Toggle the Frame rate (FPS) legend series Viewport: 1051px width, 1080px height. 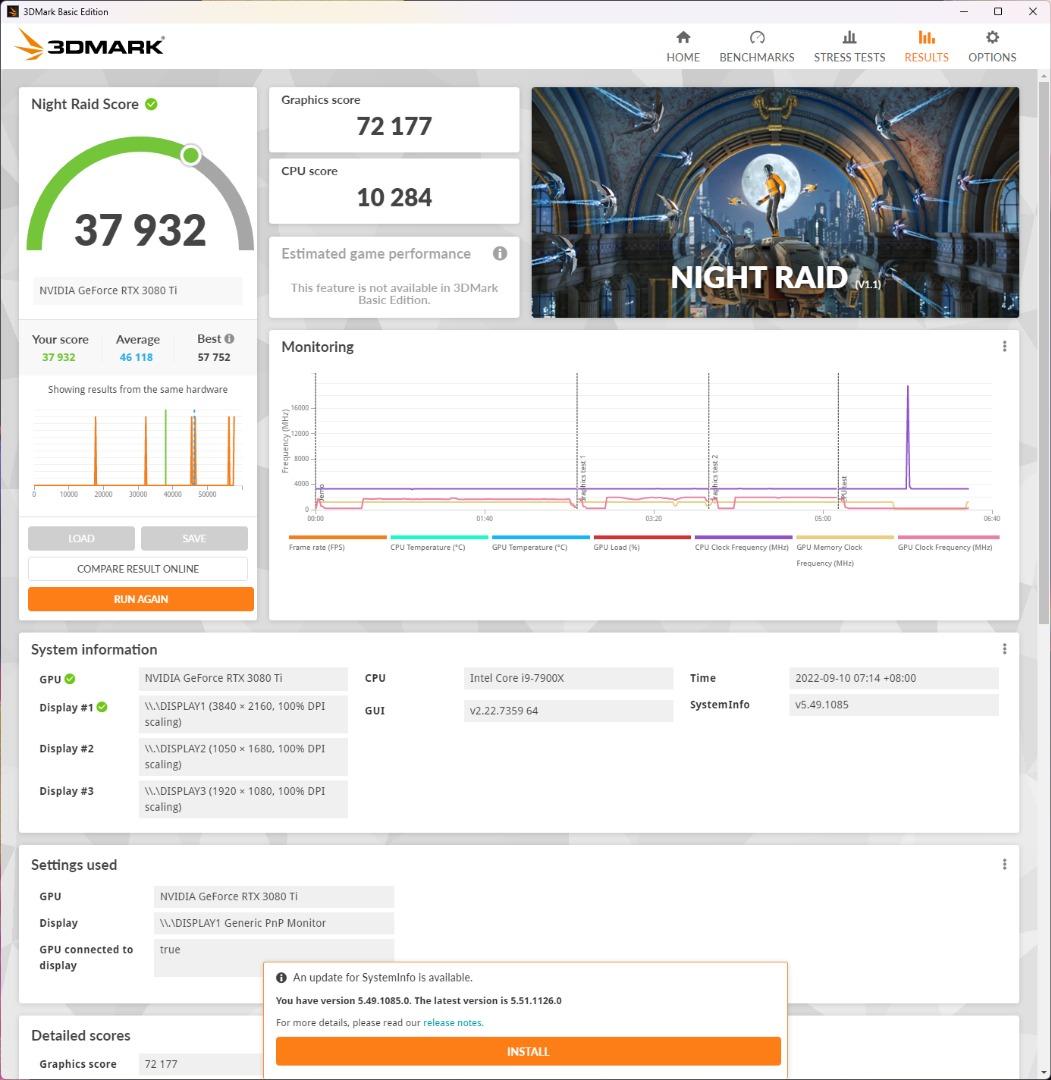pos(337,538)
